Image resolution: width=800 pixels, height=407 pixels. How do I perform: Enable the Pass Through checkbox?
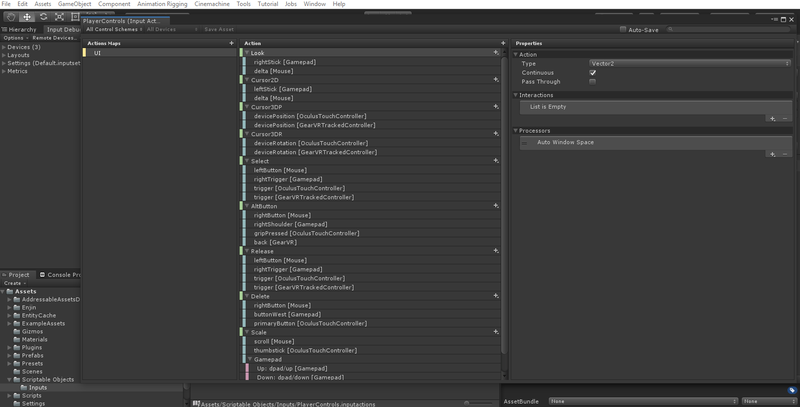click(x=592, y=82)
